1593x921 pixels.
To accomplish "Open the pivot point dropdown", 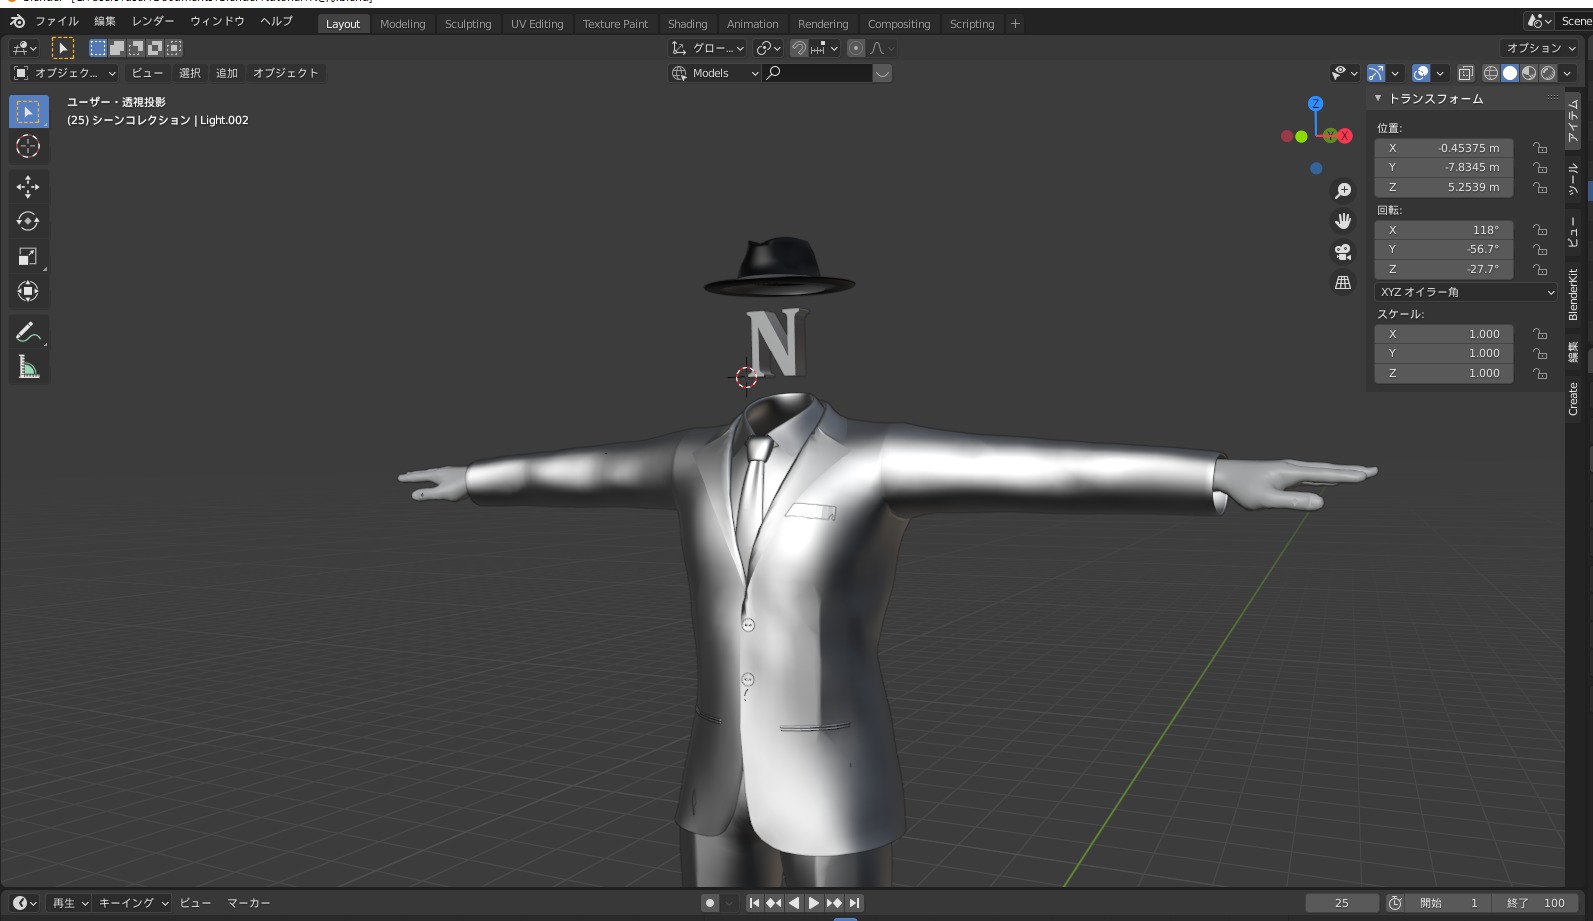I will pos(768,48).
